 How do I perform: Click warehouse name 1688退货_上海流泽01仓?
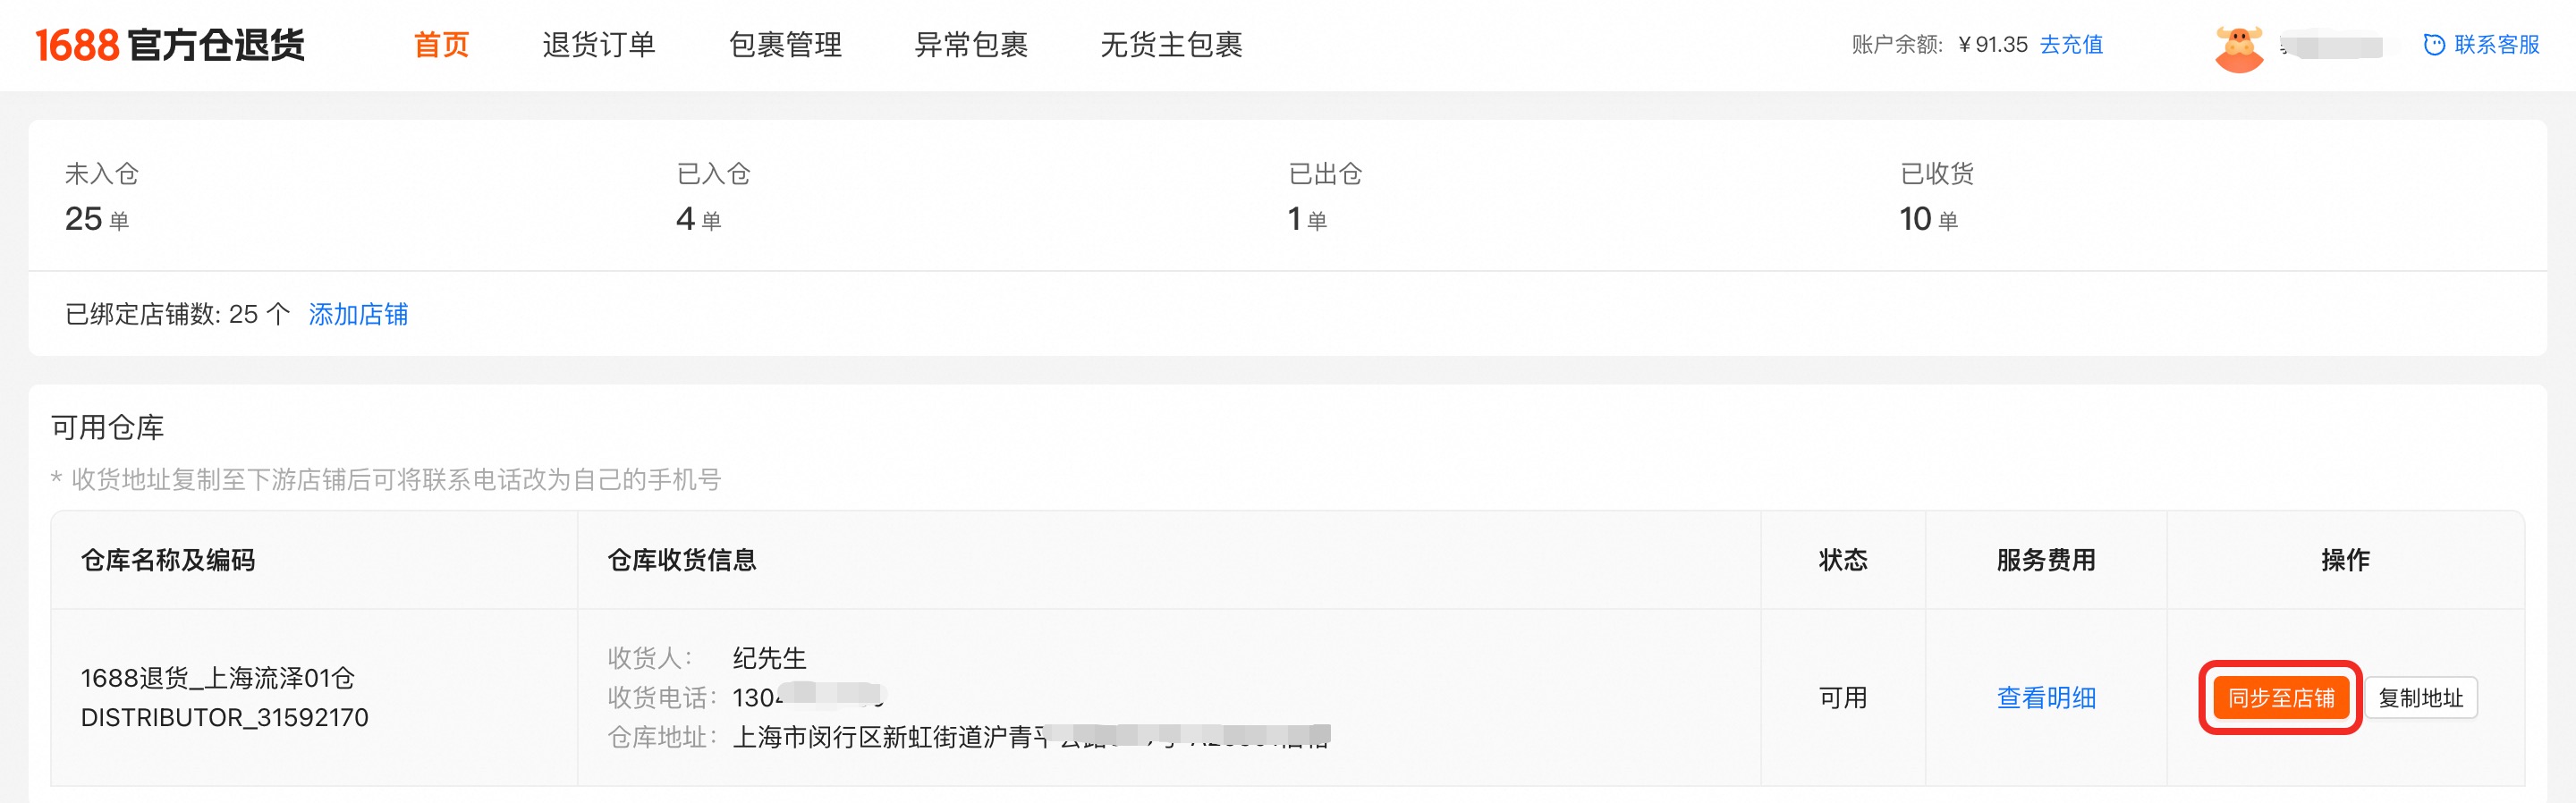(x=218, y=678)
